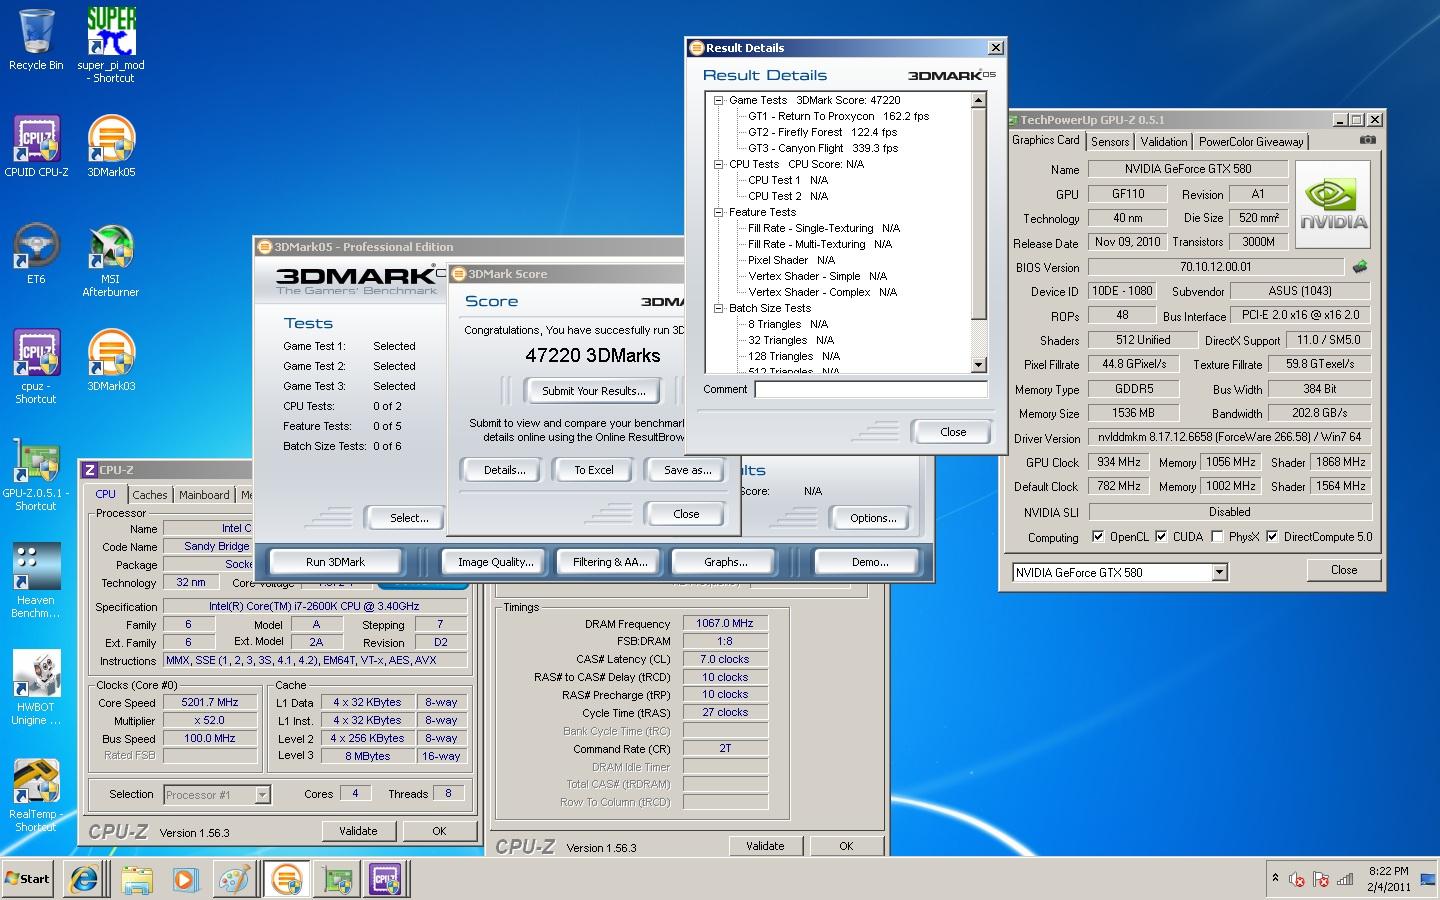Screen dimensions: 1440x900
Task: Switch to the Sensors tab in GPU-Z
Action: (x=1110, y=142)
